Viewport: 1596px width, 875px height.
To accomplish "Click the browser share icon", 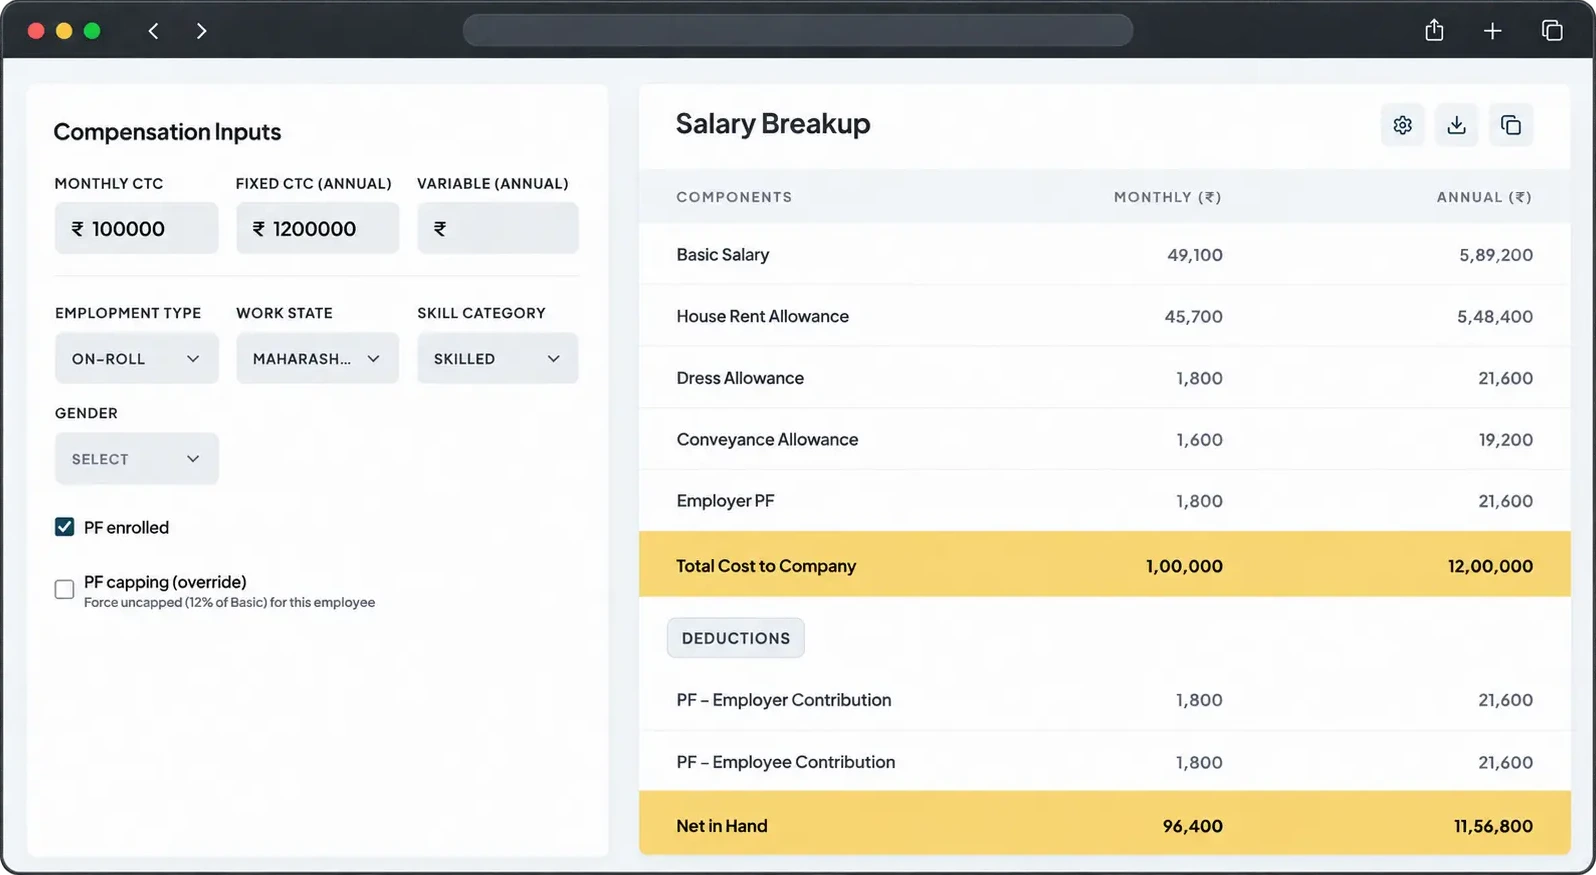I will (1434, 30).
